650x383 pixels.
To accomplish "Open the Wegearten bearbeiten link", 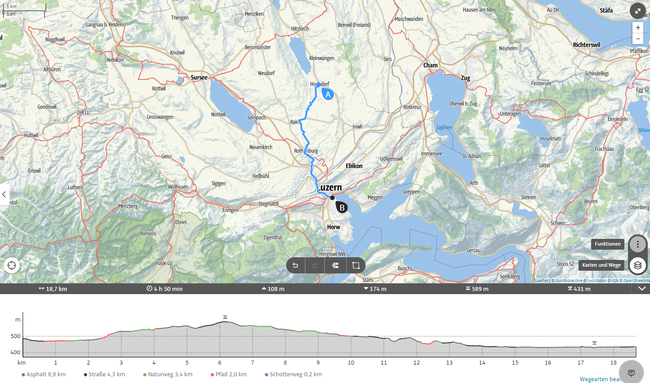I will click(600, 379).
